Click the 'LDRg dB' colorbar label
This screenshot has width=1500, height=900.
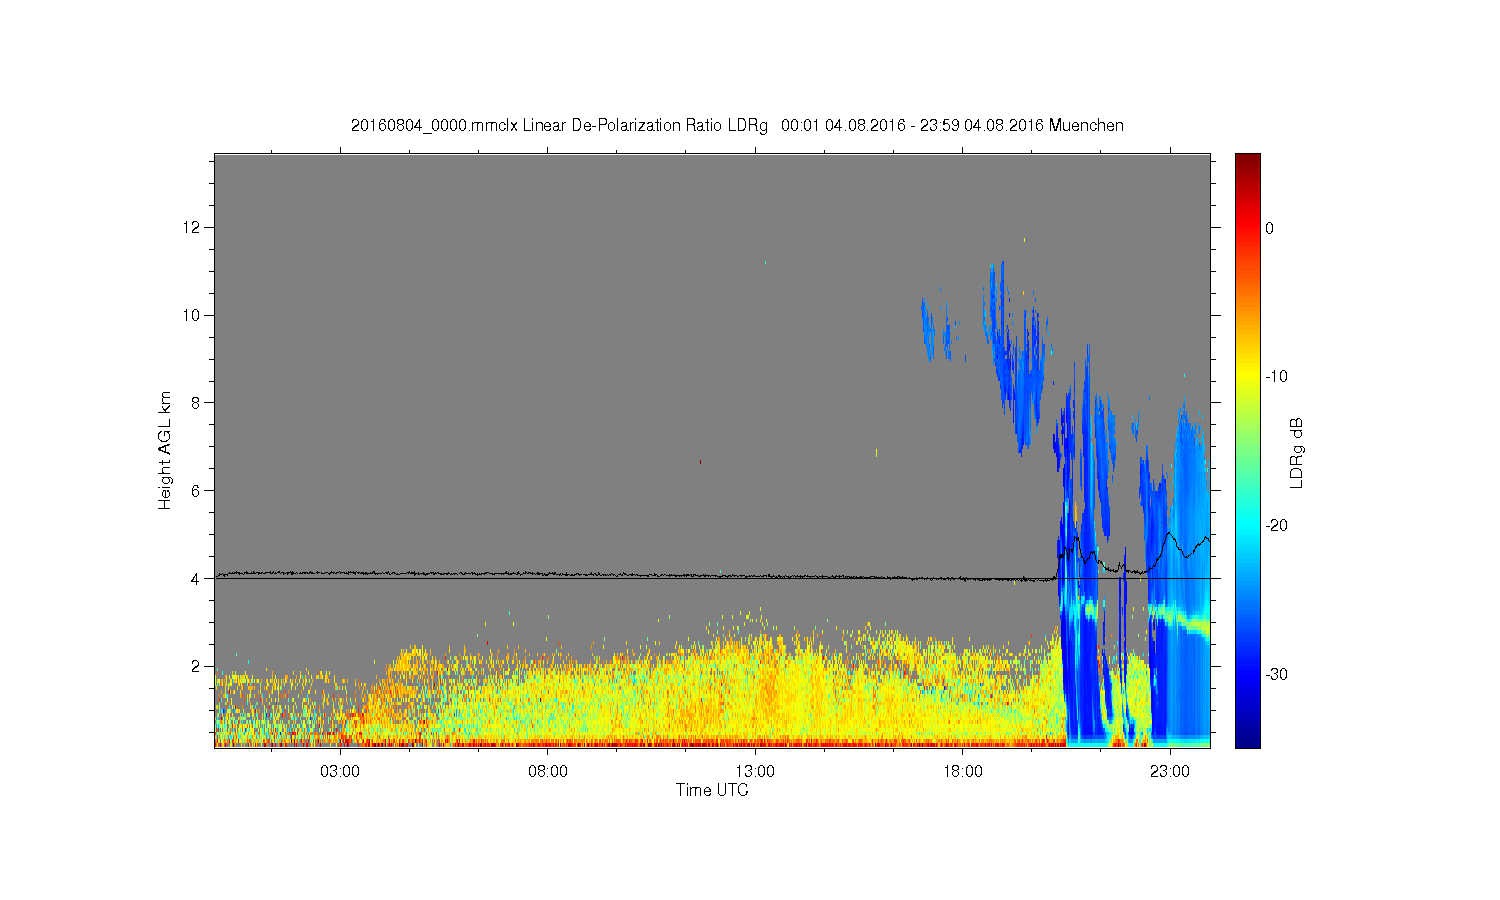[1297, 452]
